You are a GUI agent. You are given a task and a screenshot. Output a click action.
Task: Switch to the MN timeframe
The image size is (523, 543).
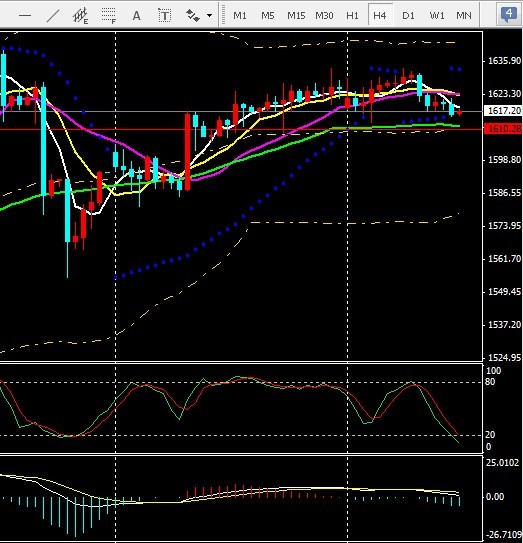[x=464, y=16]
